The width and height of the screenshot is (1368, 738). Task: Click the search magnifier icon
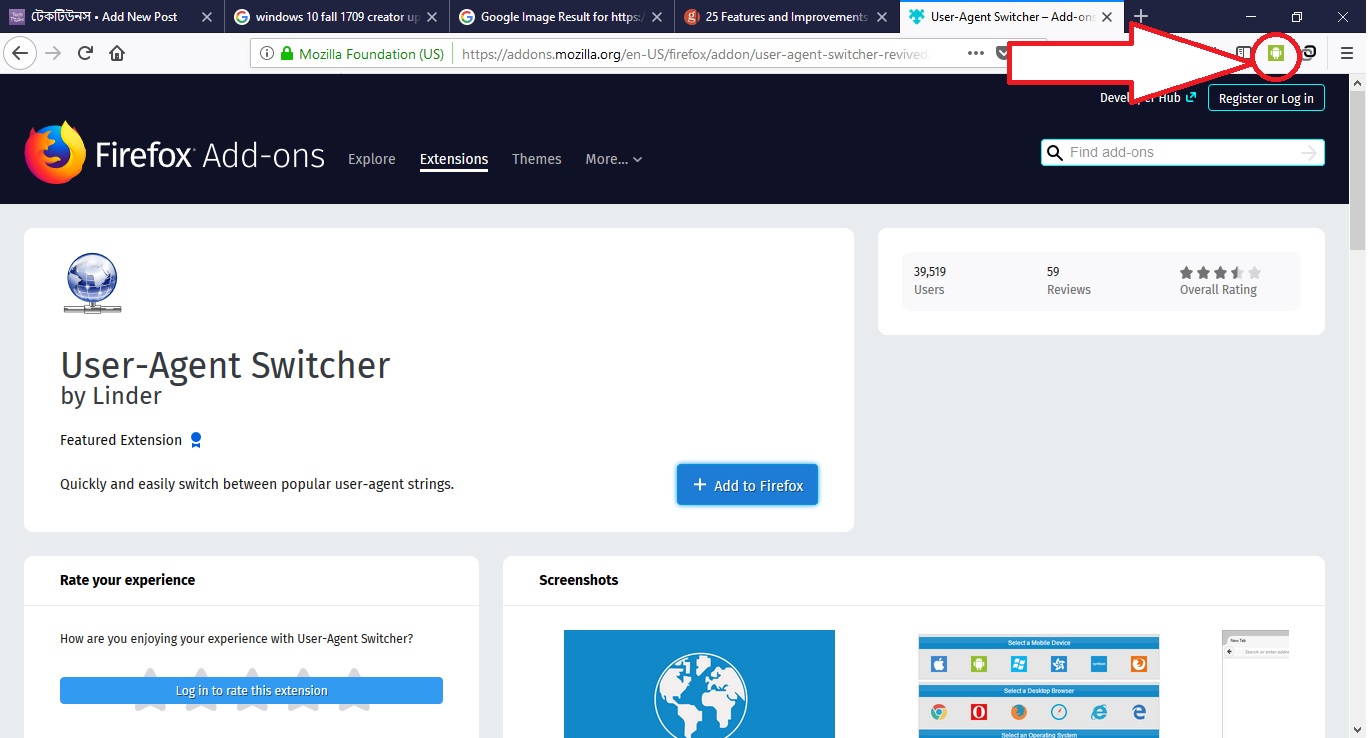1054,153
